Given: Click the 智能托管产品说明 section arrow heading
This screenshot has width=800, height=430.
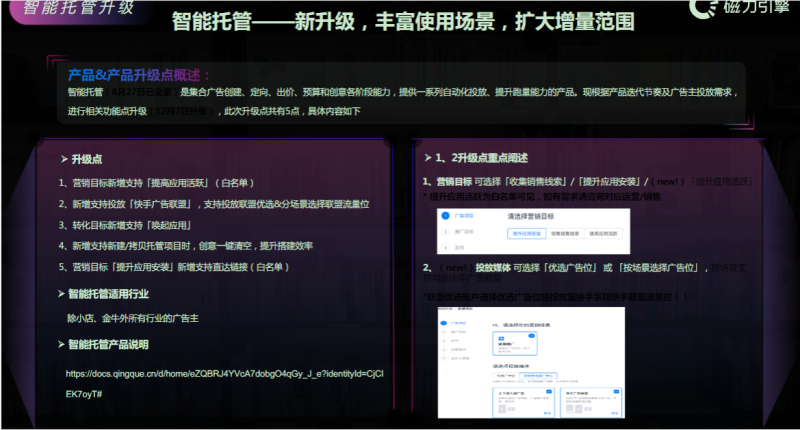Looking at the screenshot, I should pyautogui.click(x=103, y=344).
